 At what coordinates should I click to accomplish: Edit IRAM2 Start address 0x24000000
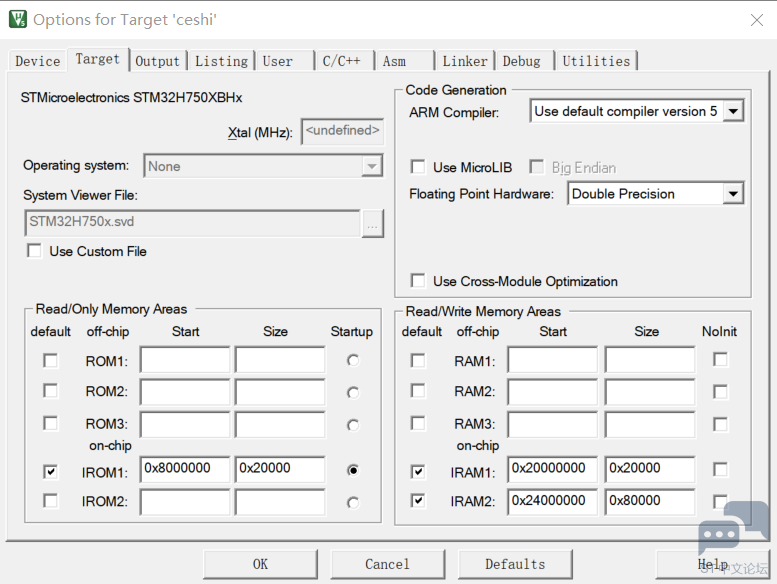553,502
